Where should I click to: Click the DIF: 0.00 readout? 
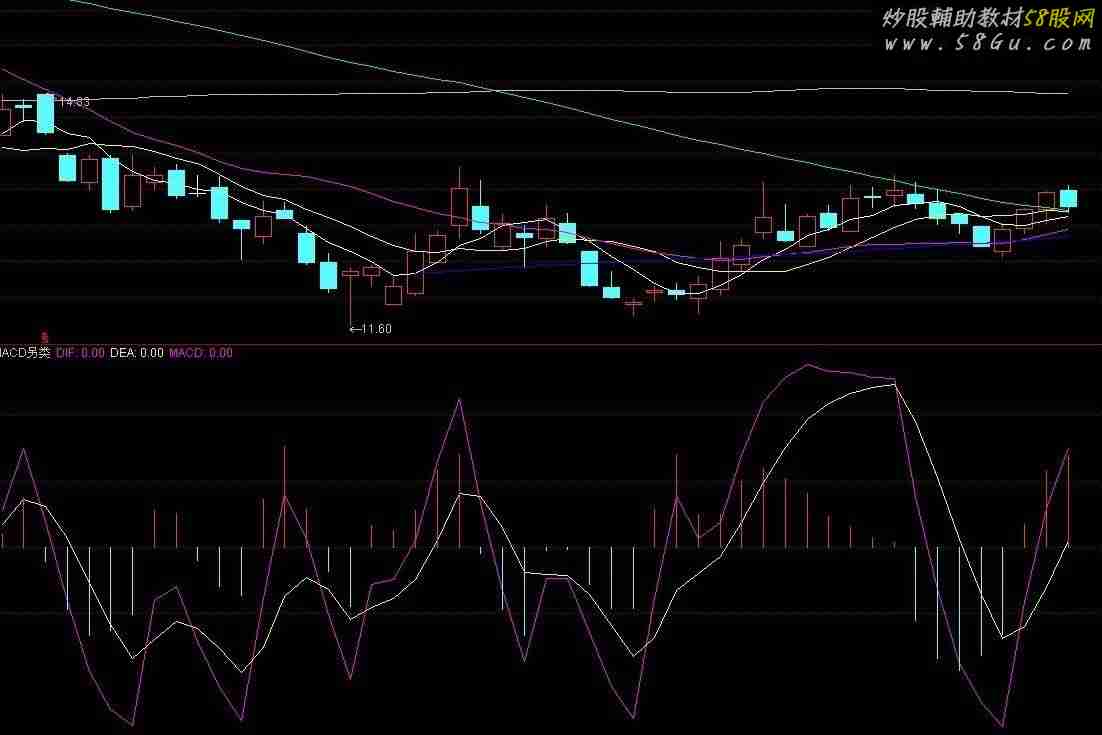click(80, 353)
